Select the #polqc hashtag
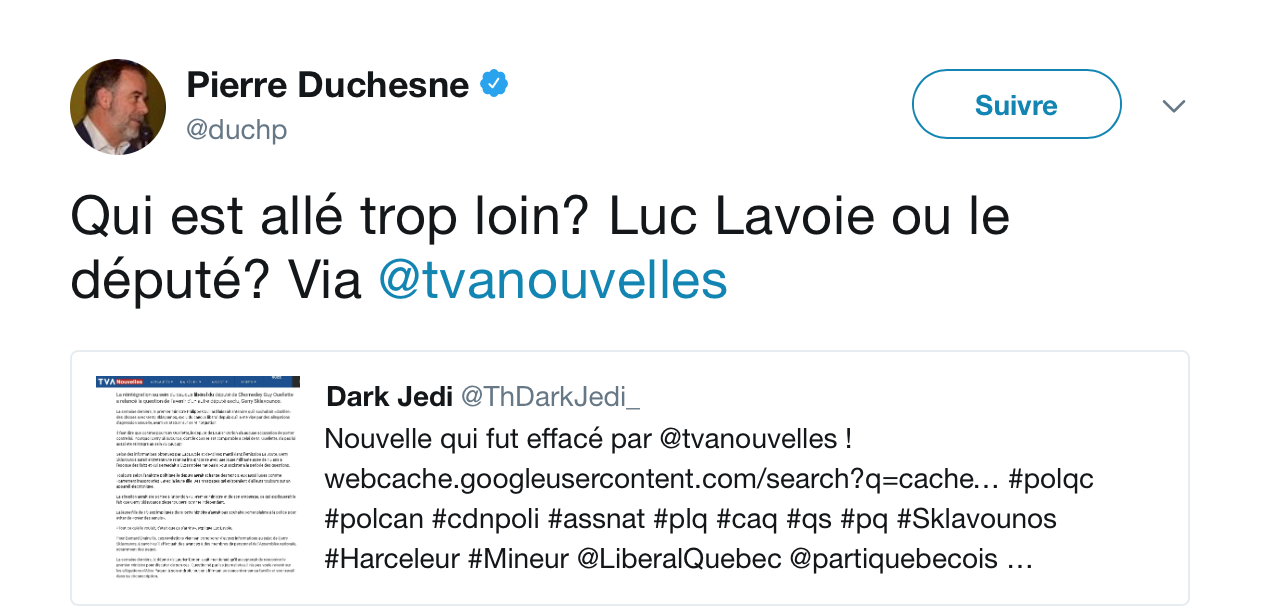The height and width of the screenshot is (614, 1266). 1051,479
